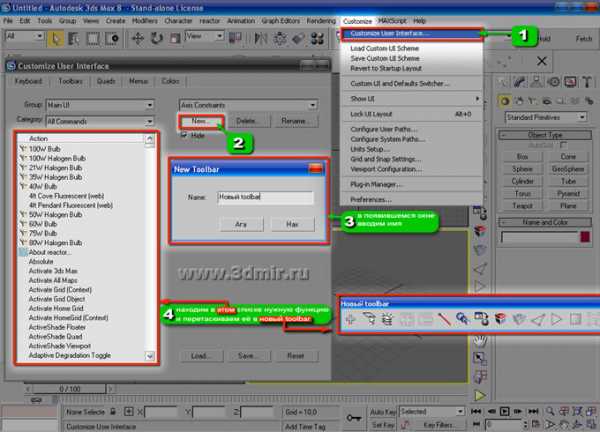Activate the Select and Scale tool
Viewport: 600px width, 432px height.
[x=175, y=39]
